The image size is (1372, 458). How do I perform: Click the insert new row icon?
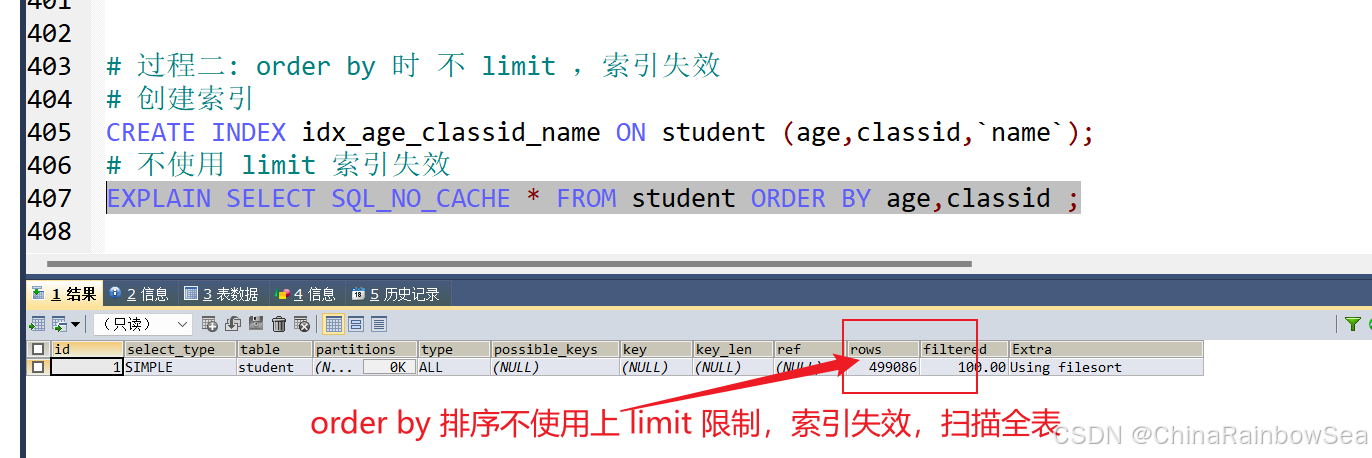[210, 324]
